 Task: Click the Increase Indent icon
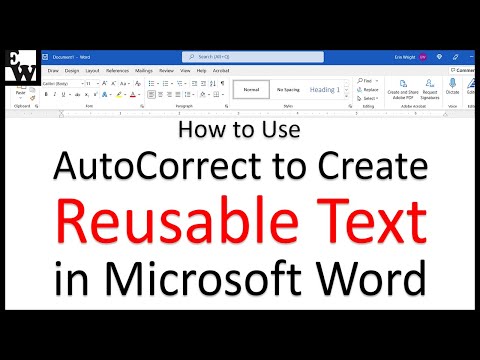[203, 83]
